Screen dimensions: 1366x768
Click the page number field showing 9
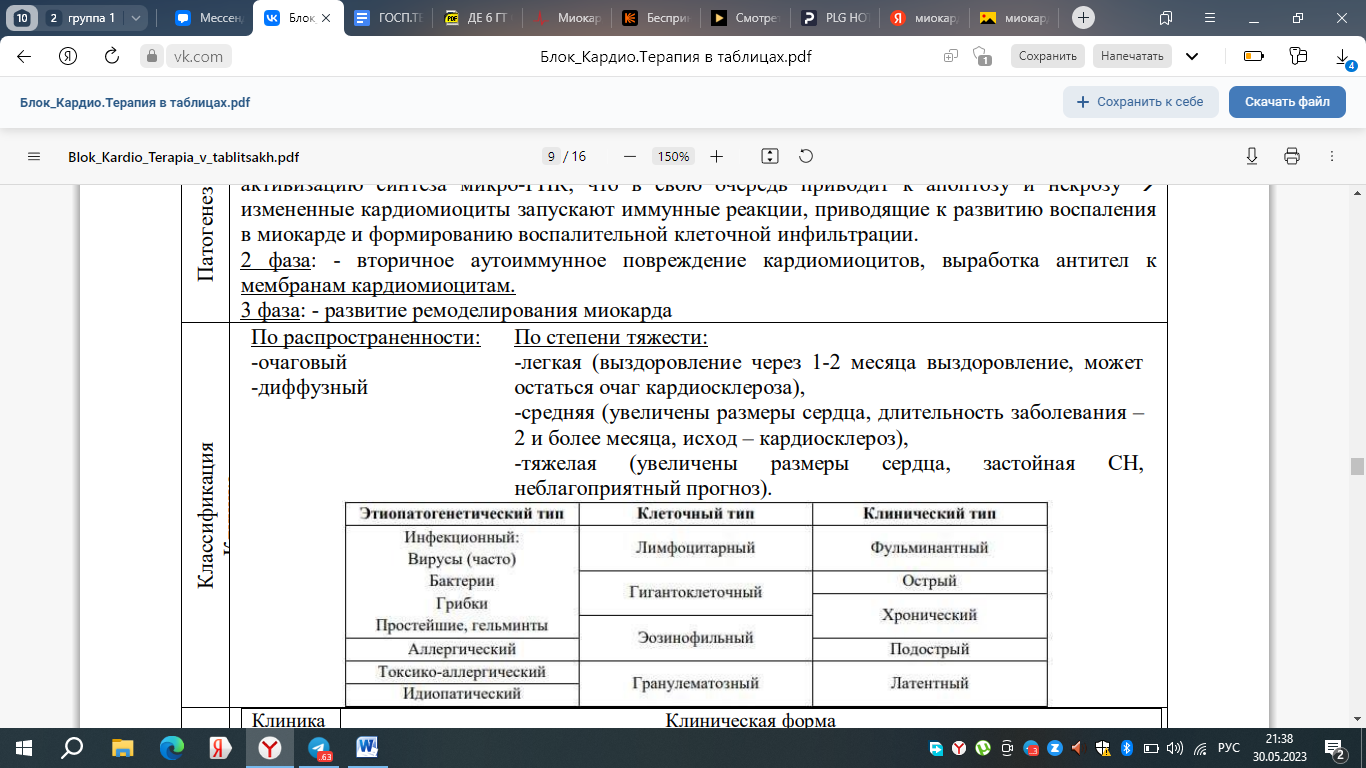pos(551,157)
